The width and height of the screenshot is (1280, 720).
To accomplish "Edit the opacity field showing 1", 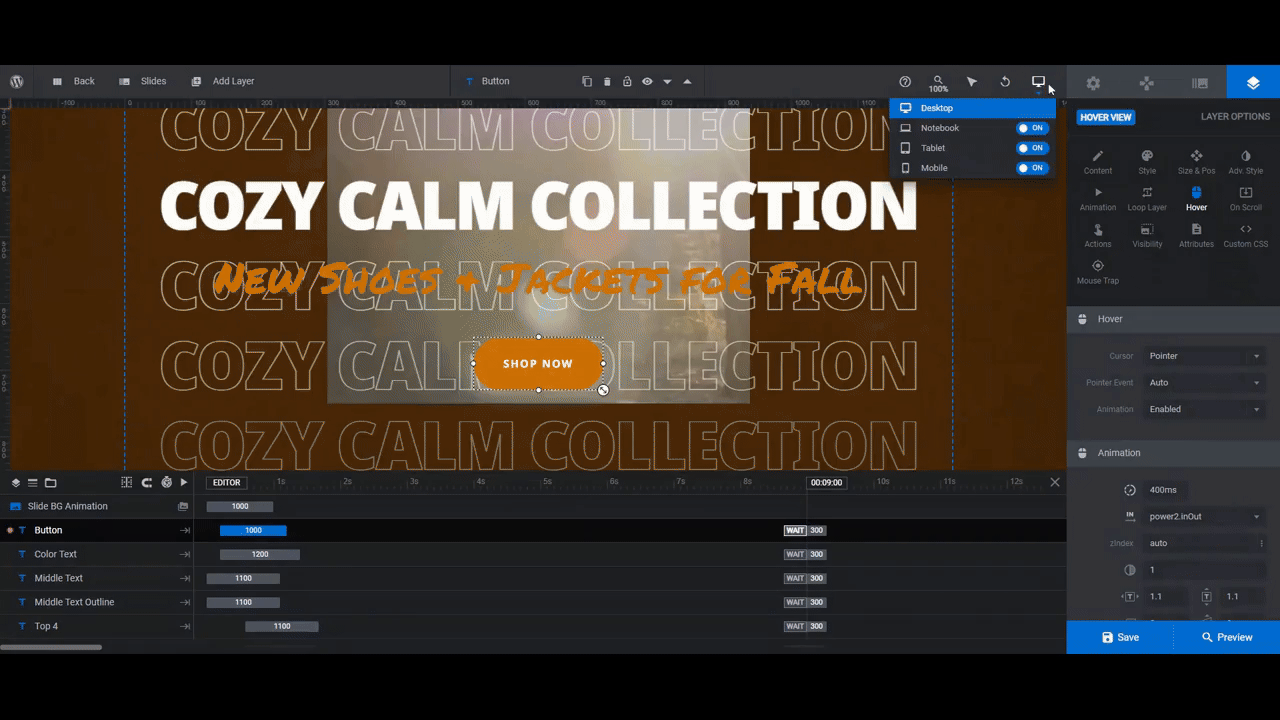I will (1204, 570).
